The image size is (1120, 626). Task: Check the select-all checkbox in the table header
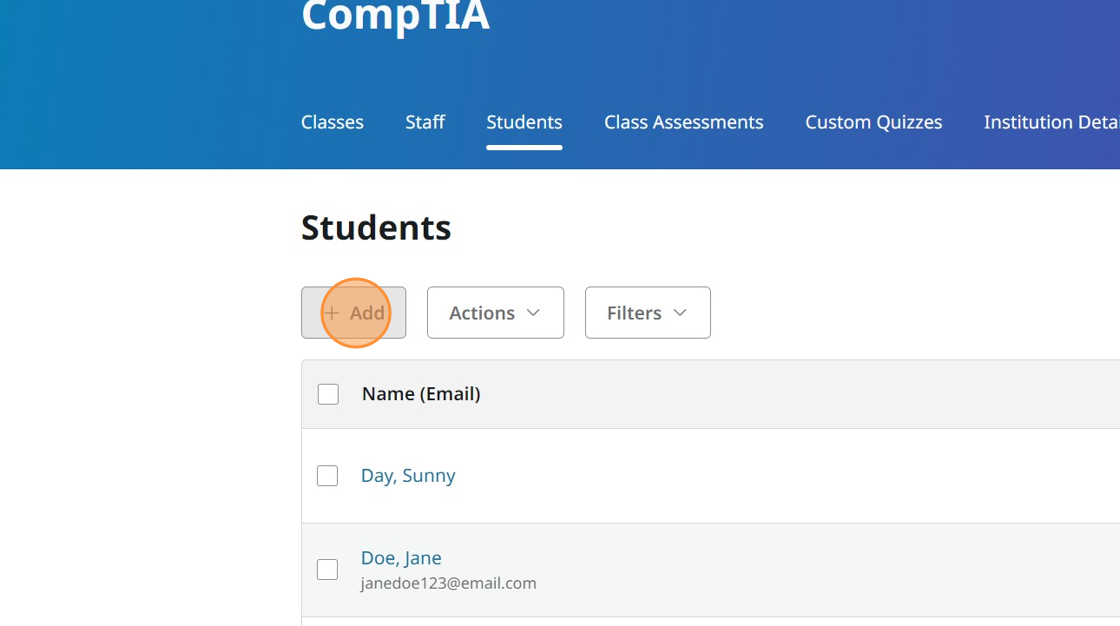pyautogui.click(x=328, y=394)
